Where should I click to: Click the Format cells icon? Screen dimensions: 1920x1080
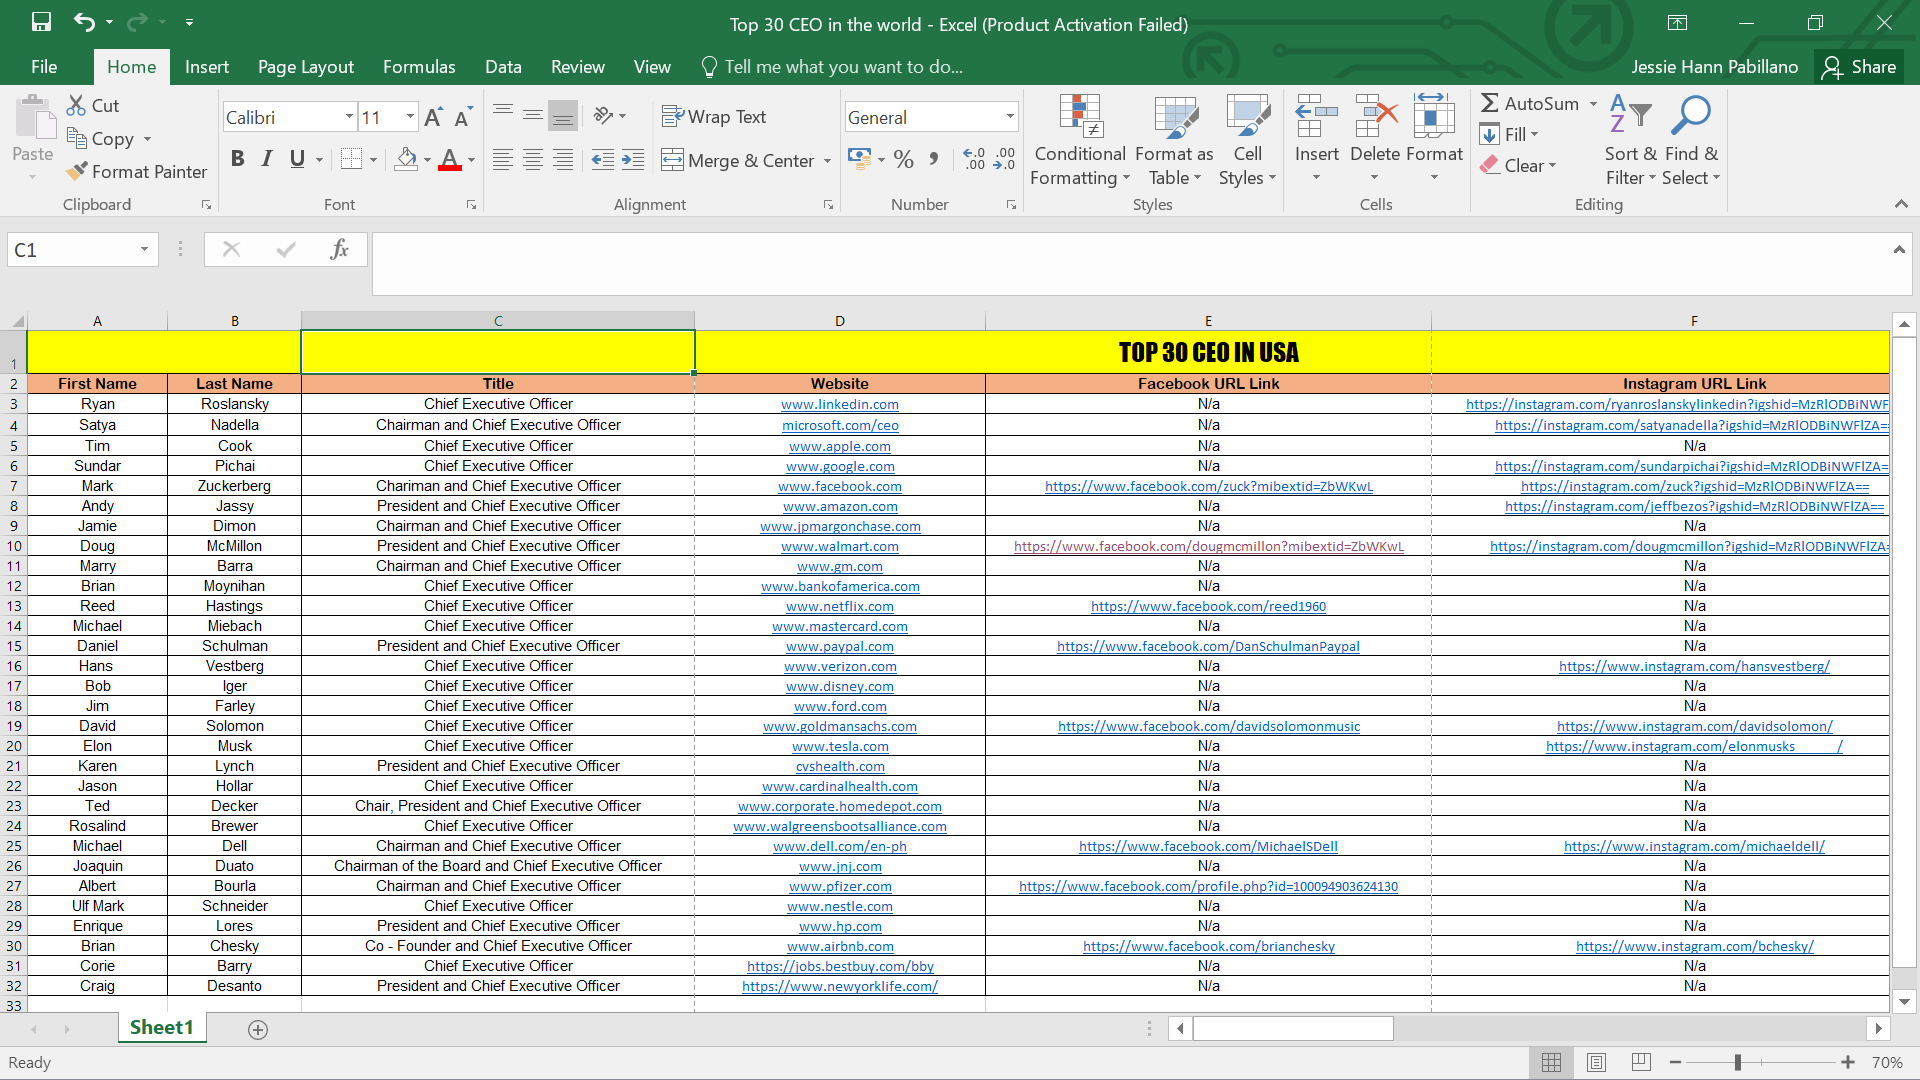1434,117
